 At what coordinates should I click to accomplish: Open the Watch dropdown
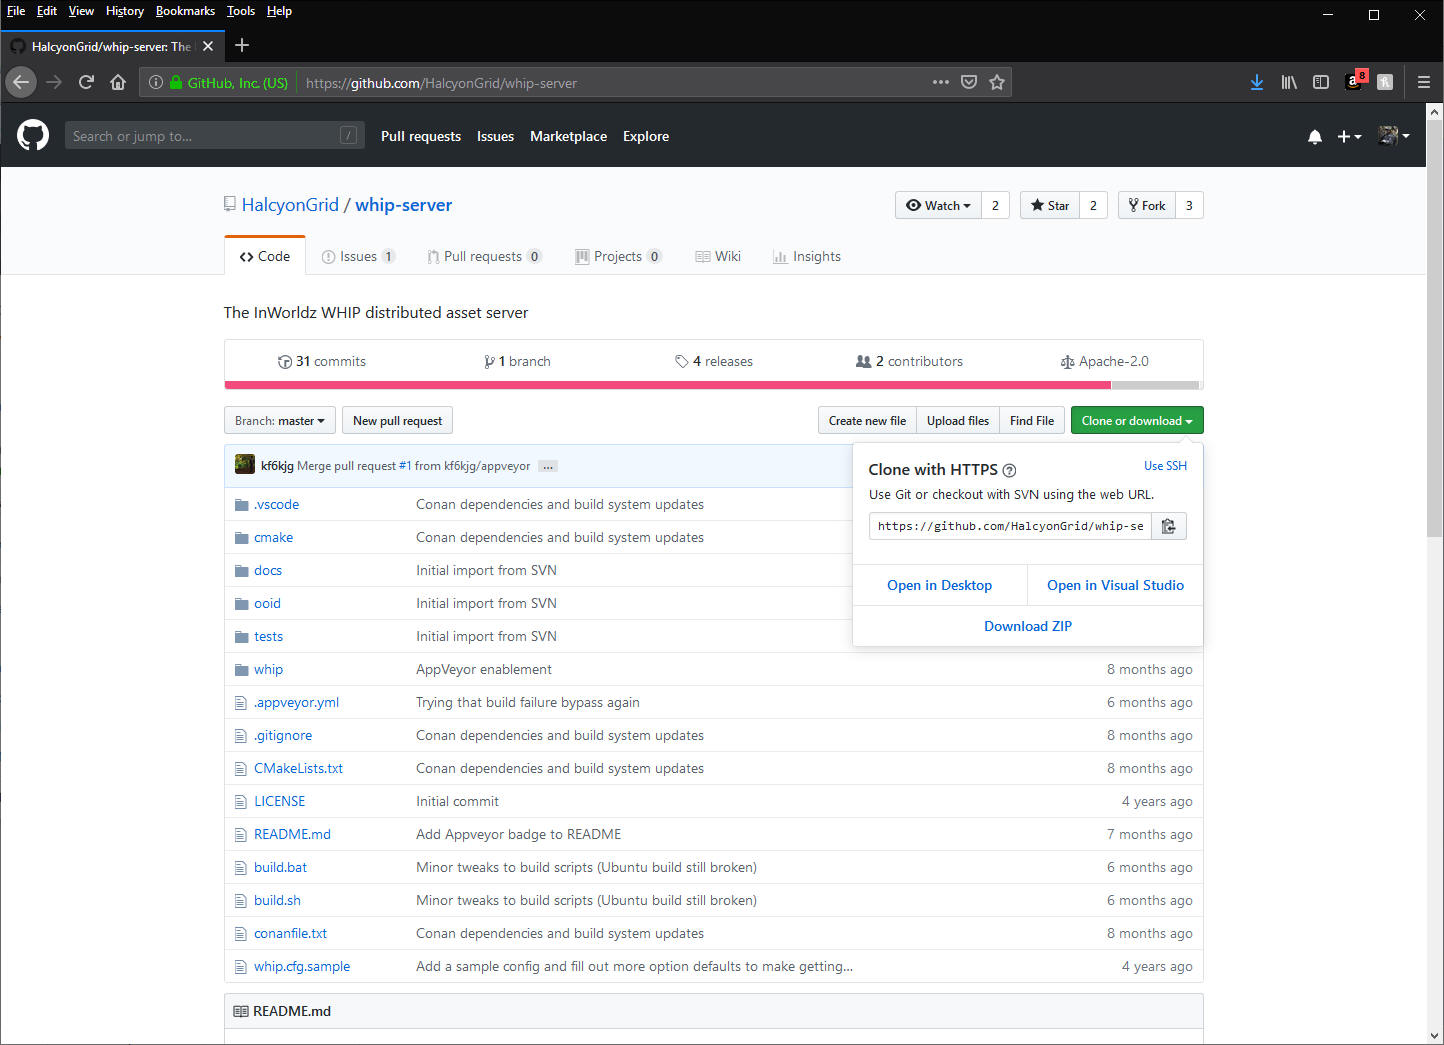[x=938, y=205]
